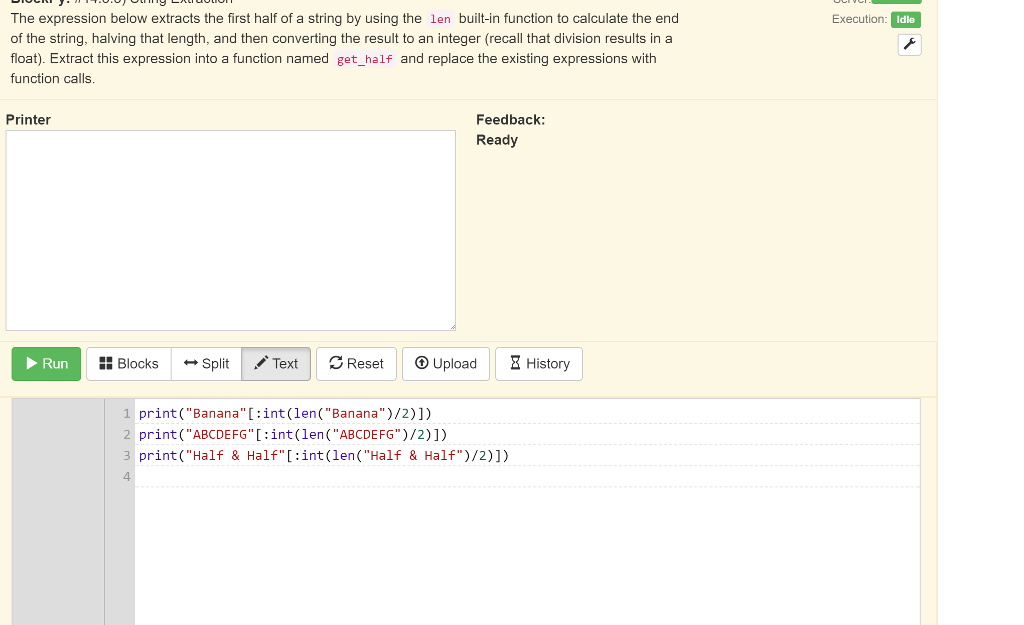Screen dimensions: 1024x625
Task: Click the green Idle execution badge
Action: click(905, 19)
